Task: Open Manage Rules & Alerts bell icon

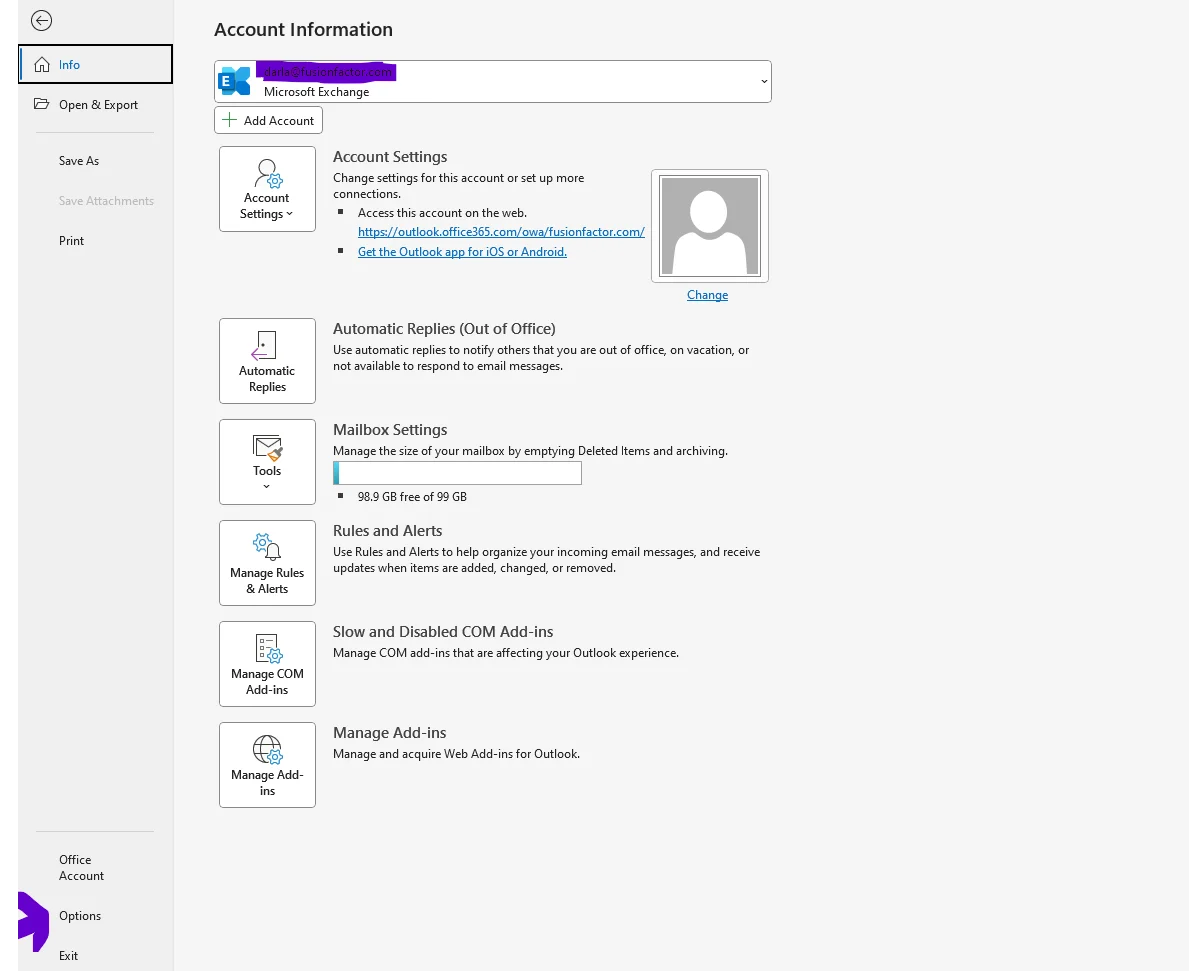Action: pyautogui.click(x=267, y=547)
